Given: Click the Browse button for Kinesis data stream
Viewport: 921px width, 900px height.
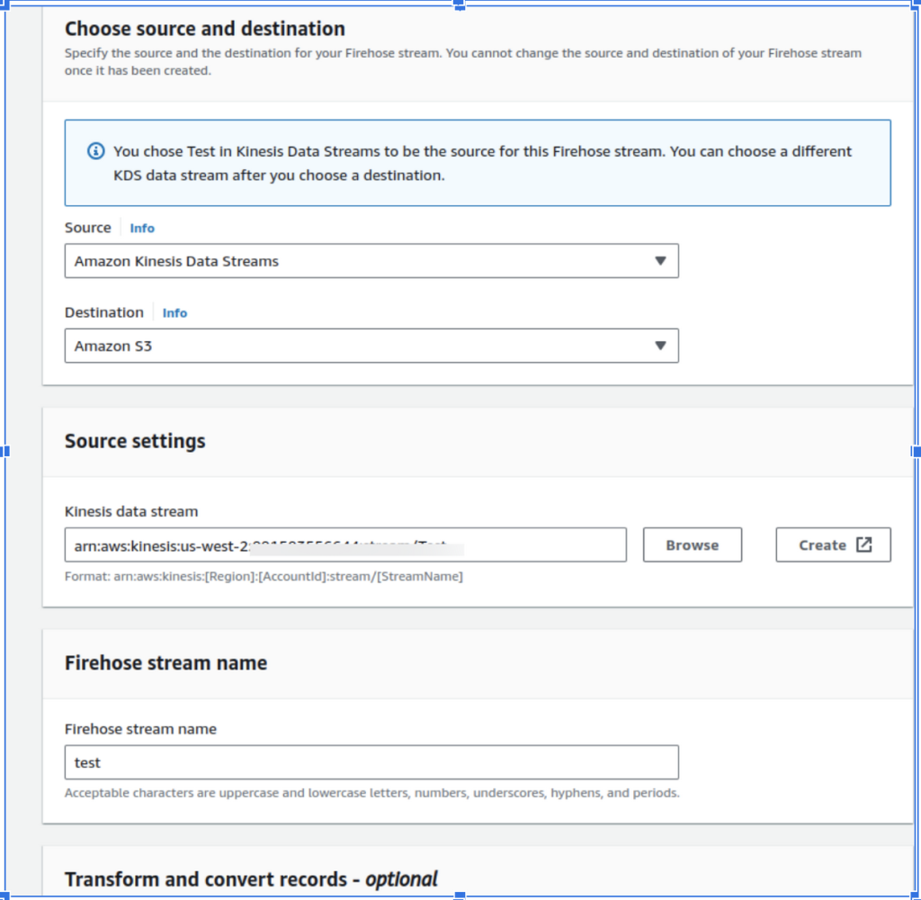Looking at the screenshot, I should [692, 545].
